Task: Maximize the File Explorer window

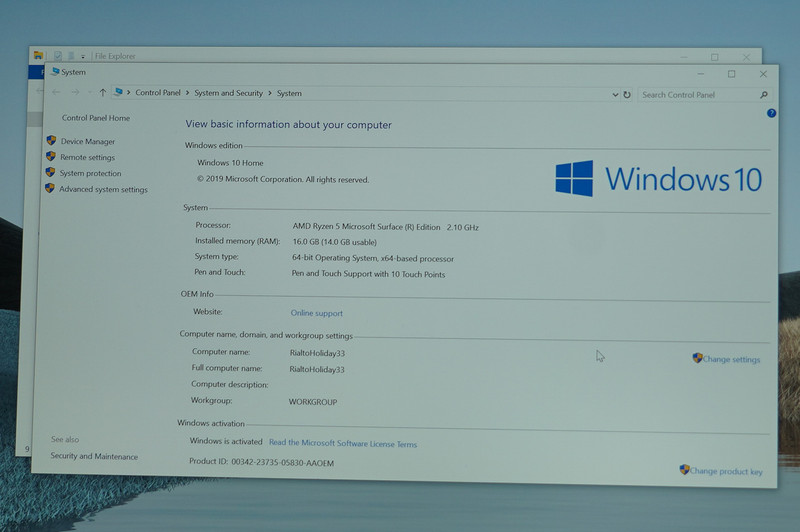Action: 715,57
